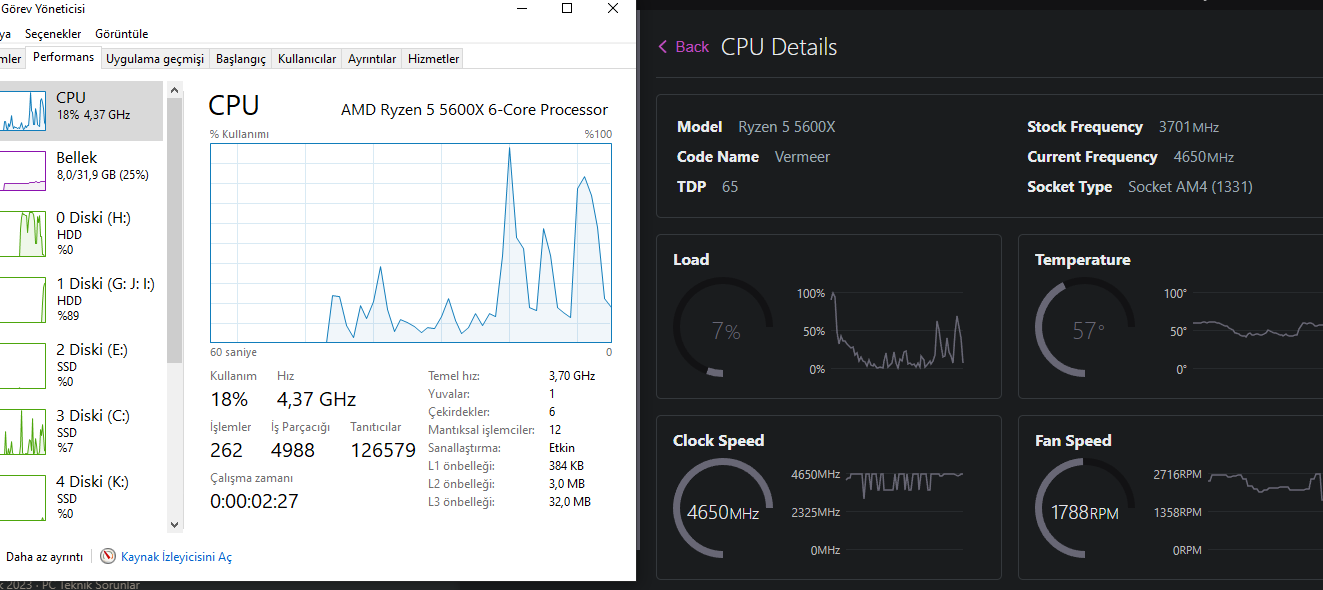Click the Bellek memory graph thumbnail

click(x=23, y=170)
